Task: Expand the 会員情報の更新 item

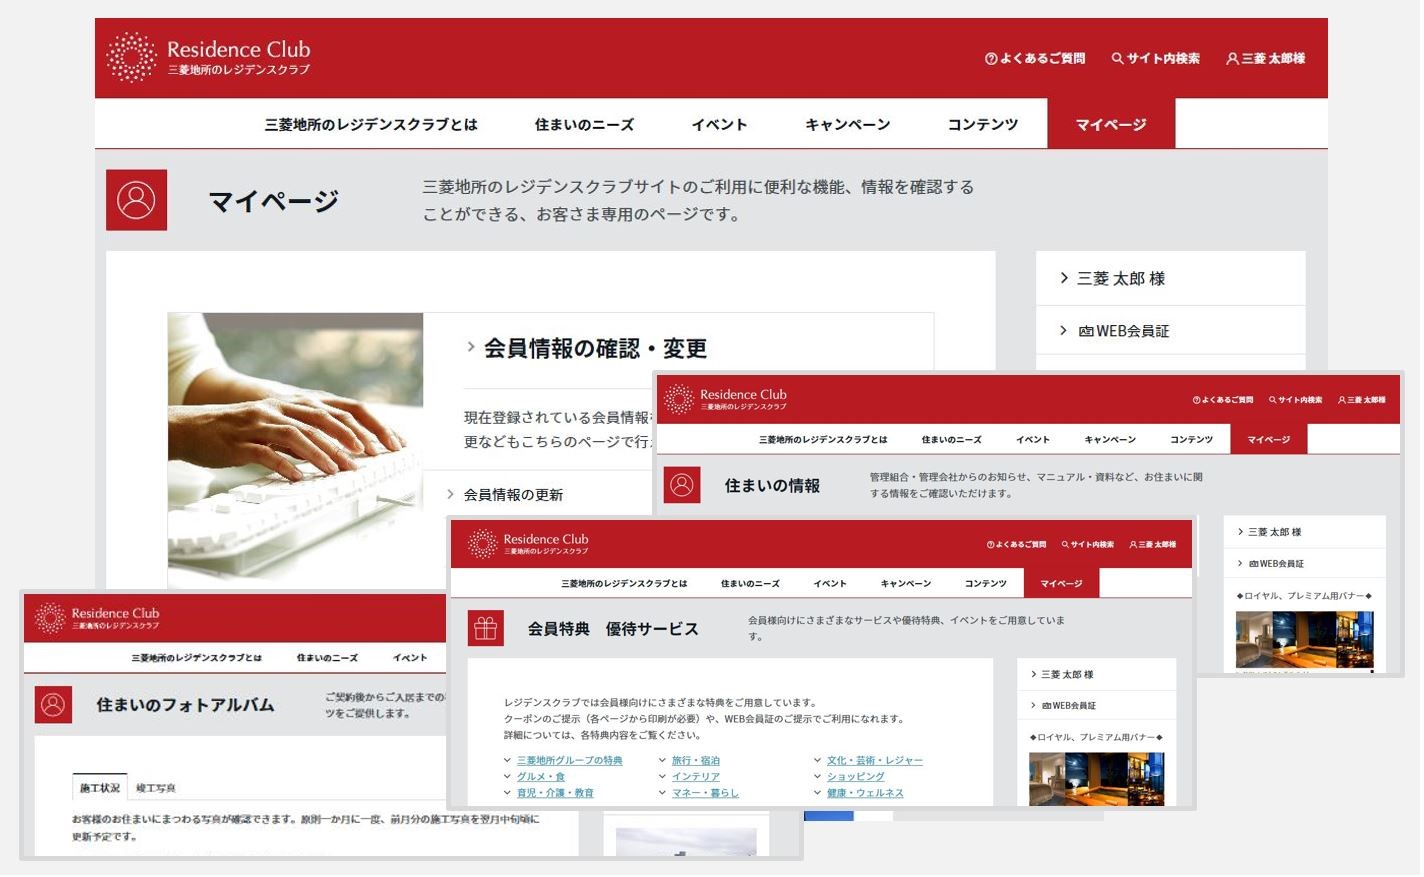Action: [512, 495]
